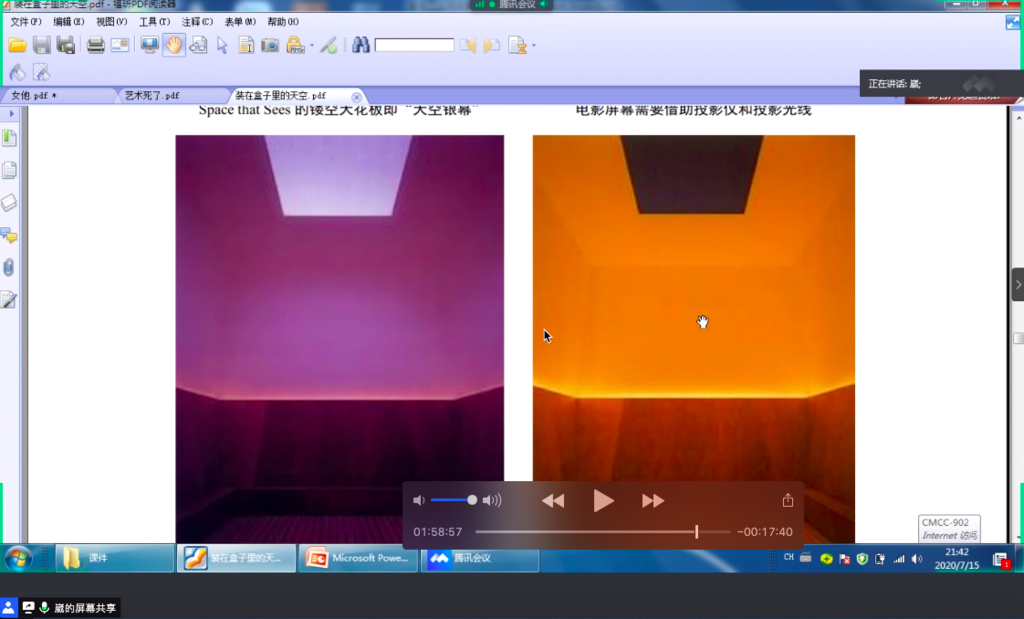Open the 工具(T) menu
Viewport: 1024px width, 619px height.
[154, 22]
